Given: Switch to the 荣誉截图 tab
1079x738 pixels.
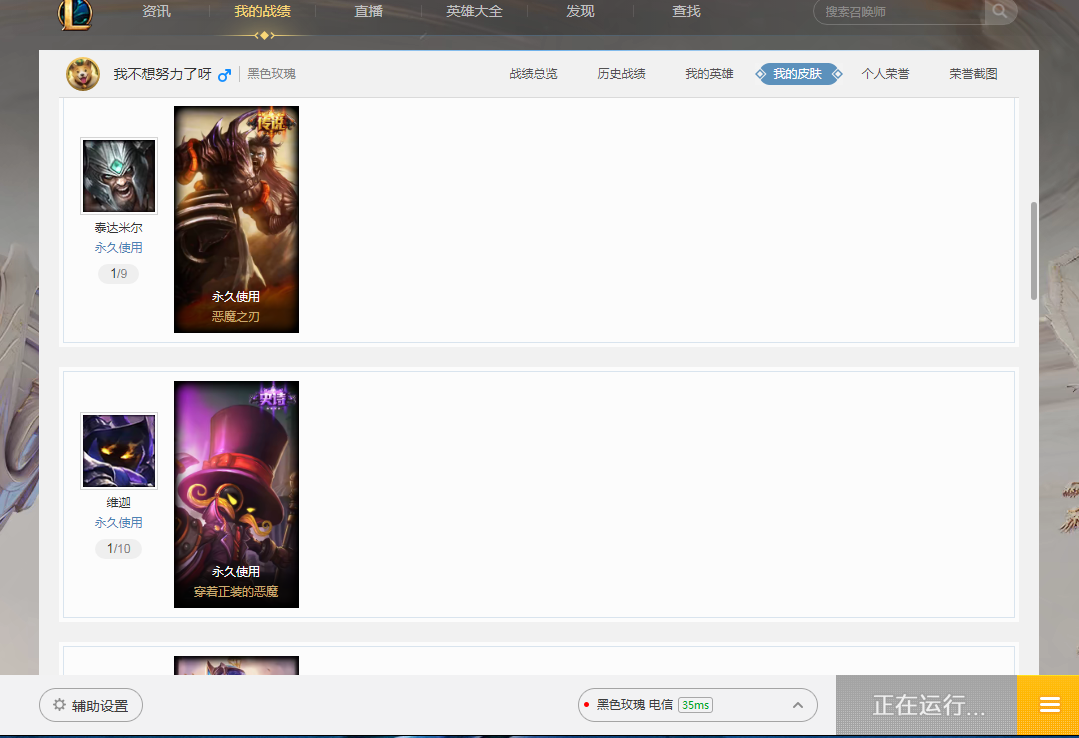Looking at the screenshot, I should click(974, 74).
